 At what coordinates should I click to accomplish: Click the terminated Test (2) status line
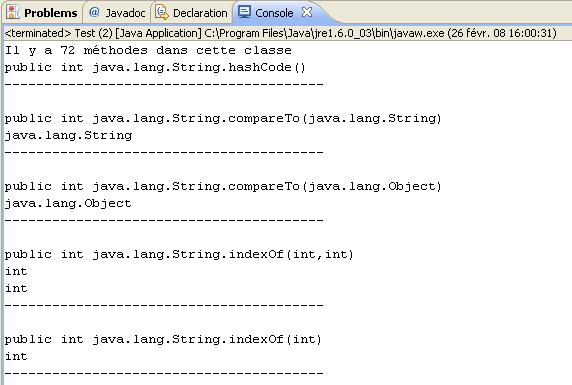click(x=281, y=33)
